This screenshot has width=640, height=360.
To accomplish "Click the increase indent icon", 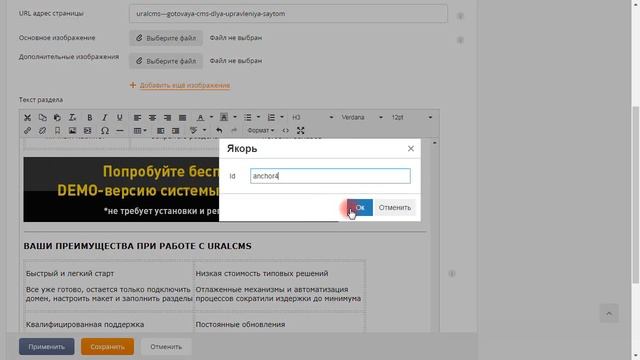I will click(x=176, y=131).
